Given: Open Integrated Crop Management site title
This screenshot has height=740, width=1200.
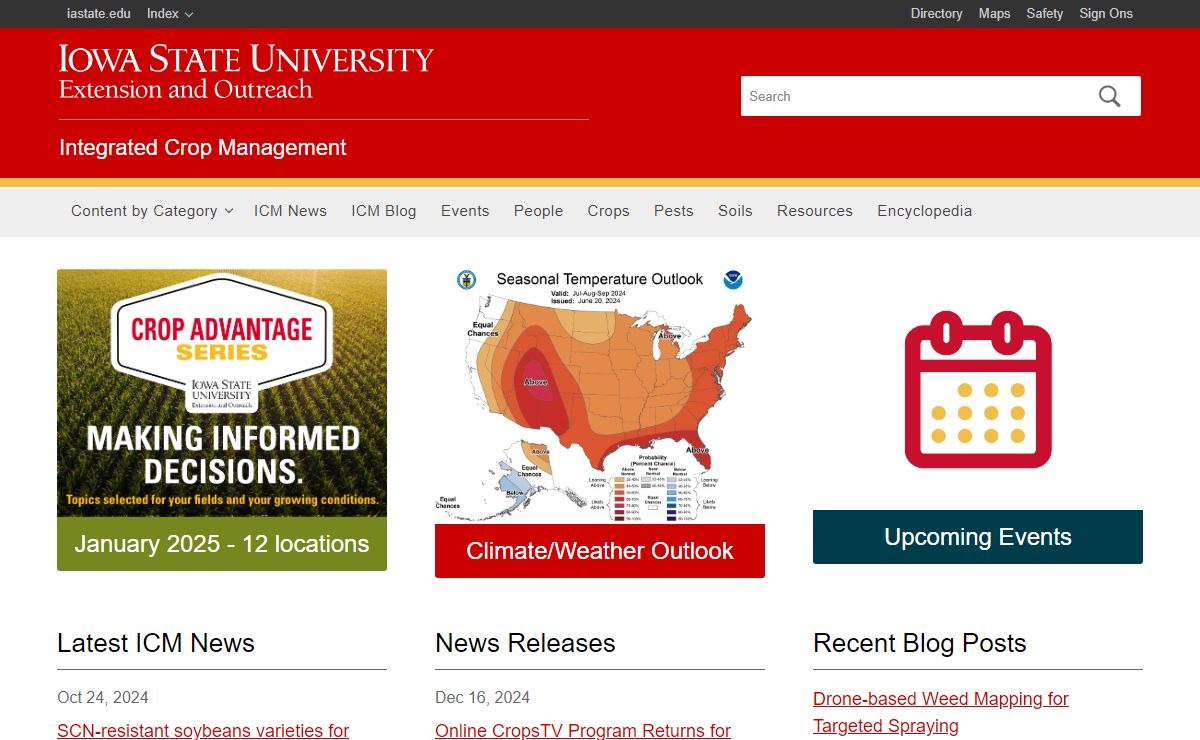Looking at the screenshot, I should point(203,148).
